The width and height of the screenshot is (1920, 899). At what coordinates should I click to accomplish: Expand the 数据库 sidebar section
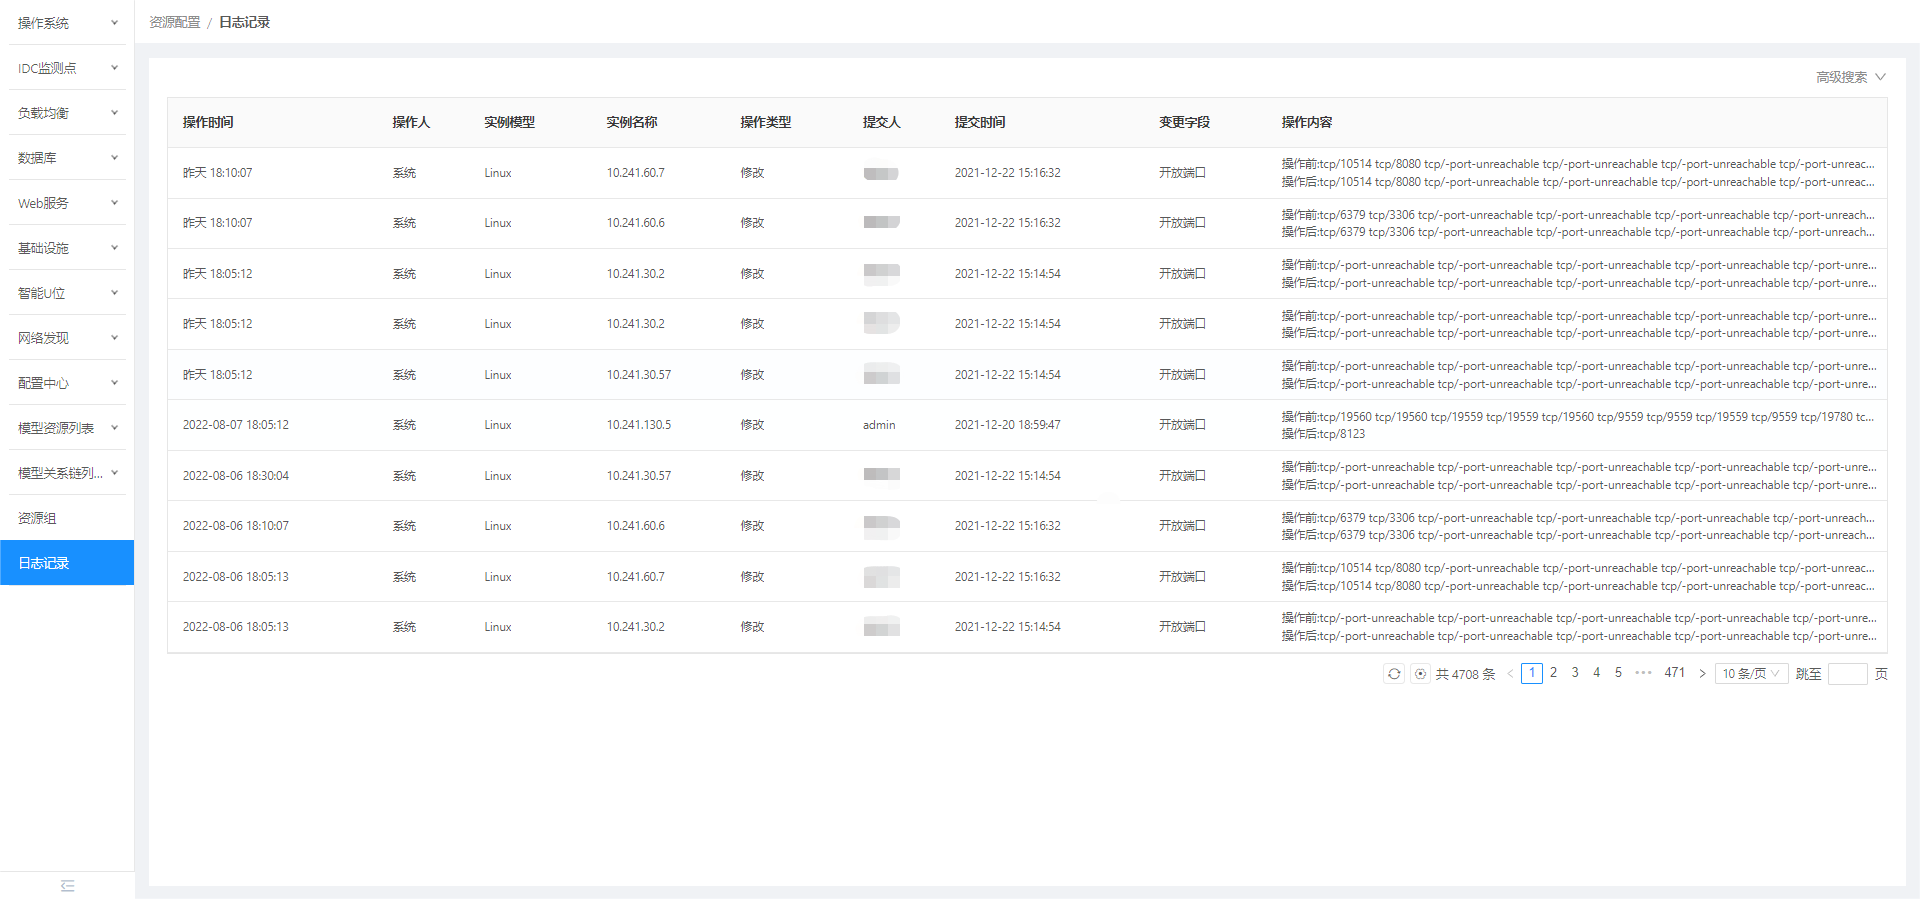[67, 158]
